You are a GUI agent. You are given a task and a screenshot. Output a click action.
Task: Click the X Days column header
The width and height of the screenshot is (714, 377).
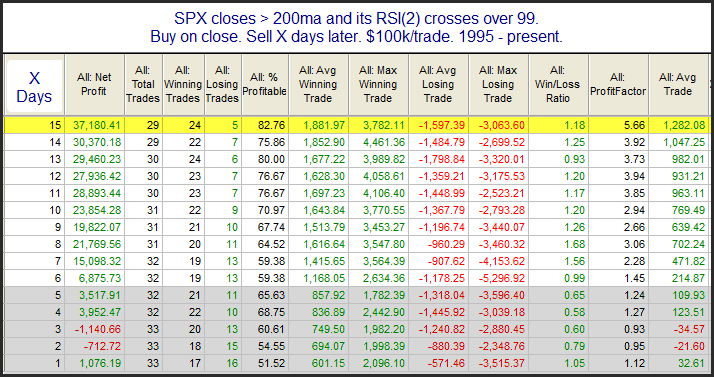[x=34, y=86]
